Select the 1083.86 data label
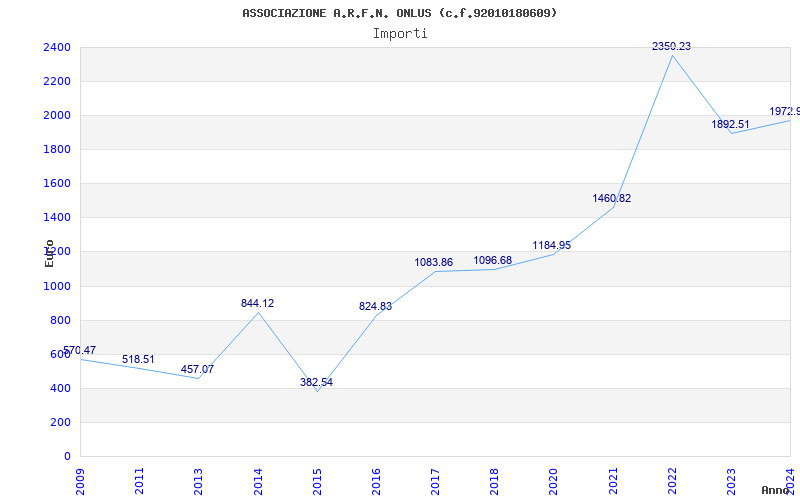 [x=434, y=262]
